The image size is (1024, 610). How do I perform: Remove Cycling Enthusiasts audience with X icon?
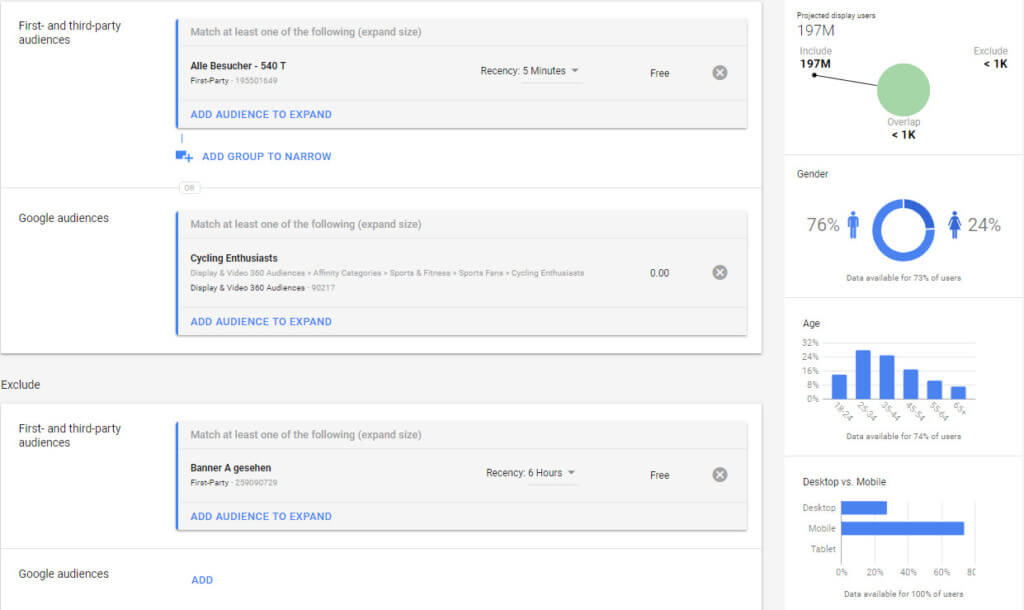(720, 272)
